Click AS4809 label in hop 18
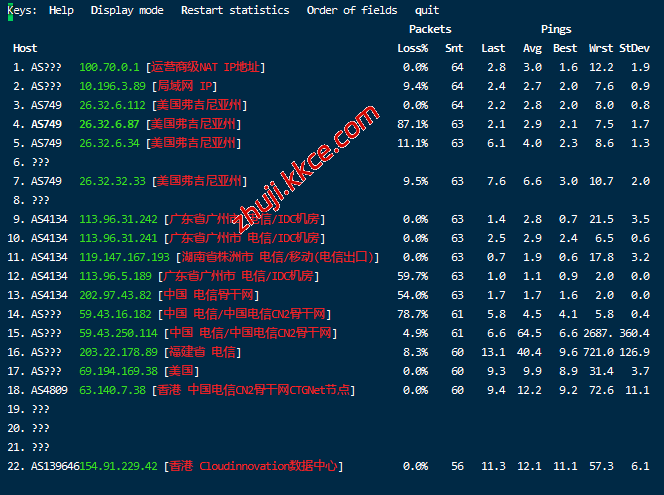This screenshot has height=495, width=664. [x=49, y=390]
